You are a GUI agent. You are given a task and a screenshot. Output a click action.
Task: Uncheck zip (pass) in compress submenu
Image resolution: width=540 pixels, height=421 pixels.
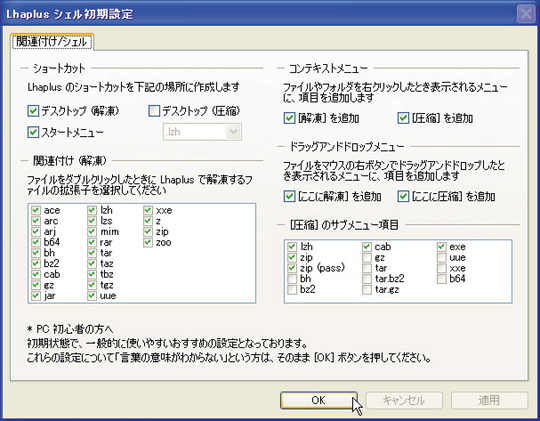coord(292,268)
